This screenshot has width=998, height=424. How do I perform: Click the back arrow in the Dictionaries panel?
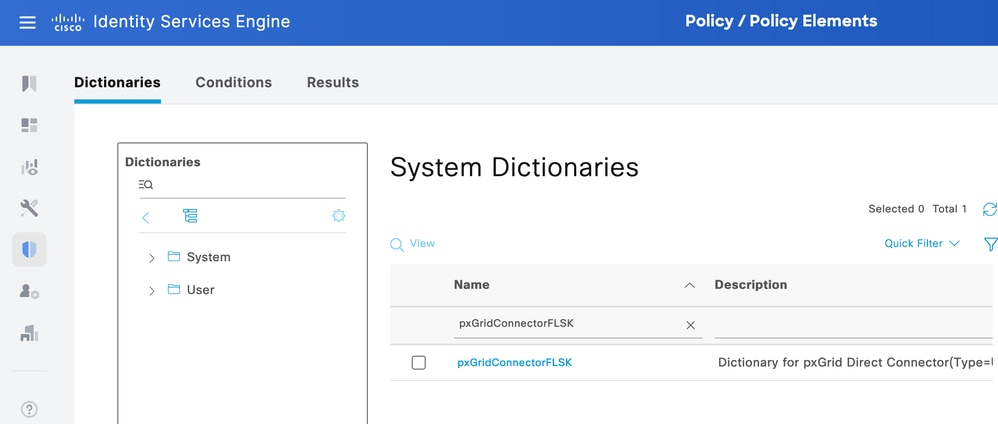[145, 218]
